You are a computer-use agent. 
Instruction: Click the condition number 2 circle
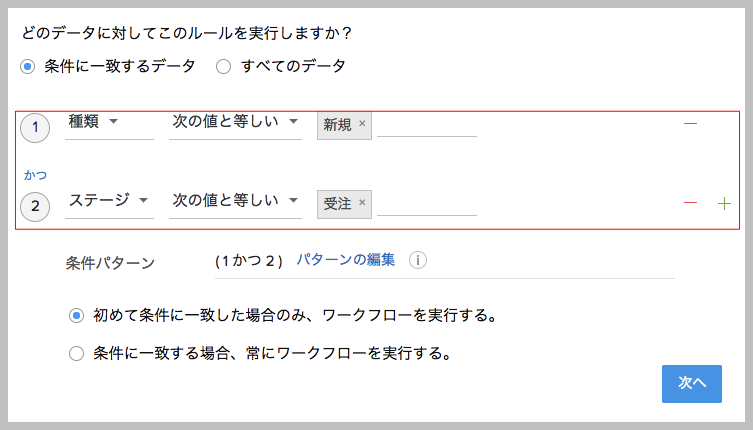coord(35,207)
